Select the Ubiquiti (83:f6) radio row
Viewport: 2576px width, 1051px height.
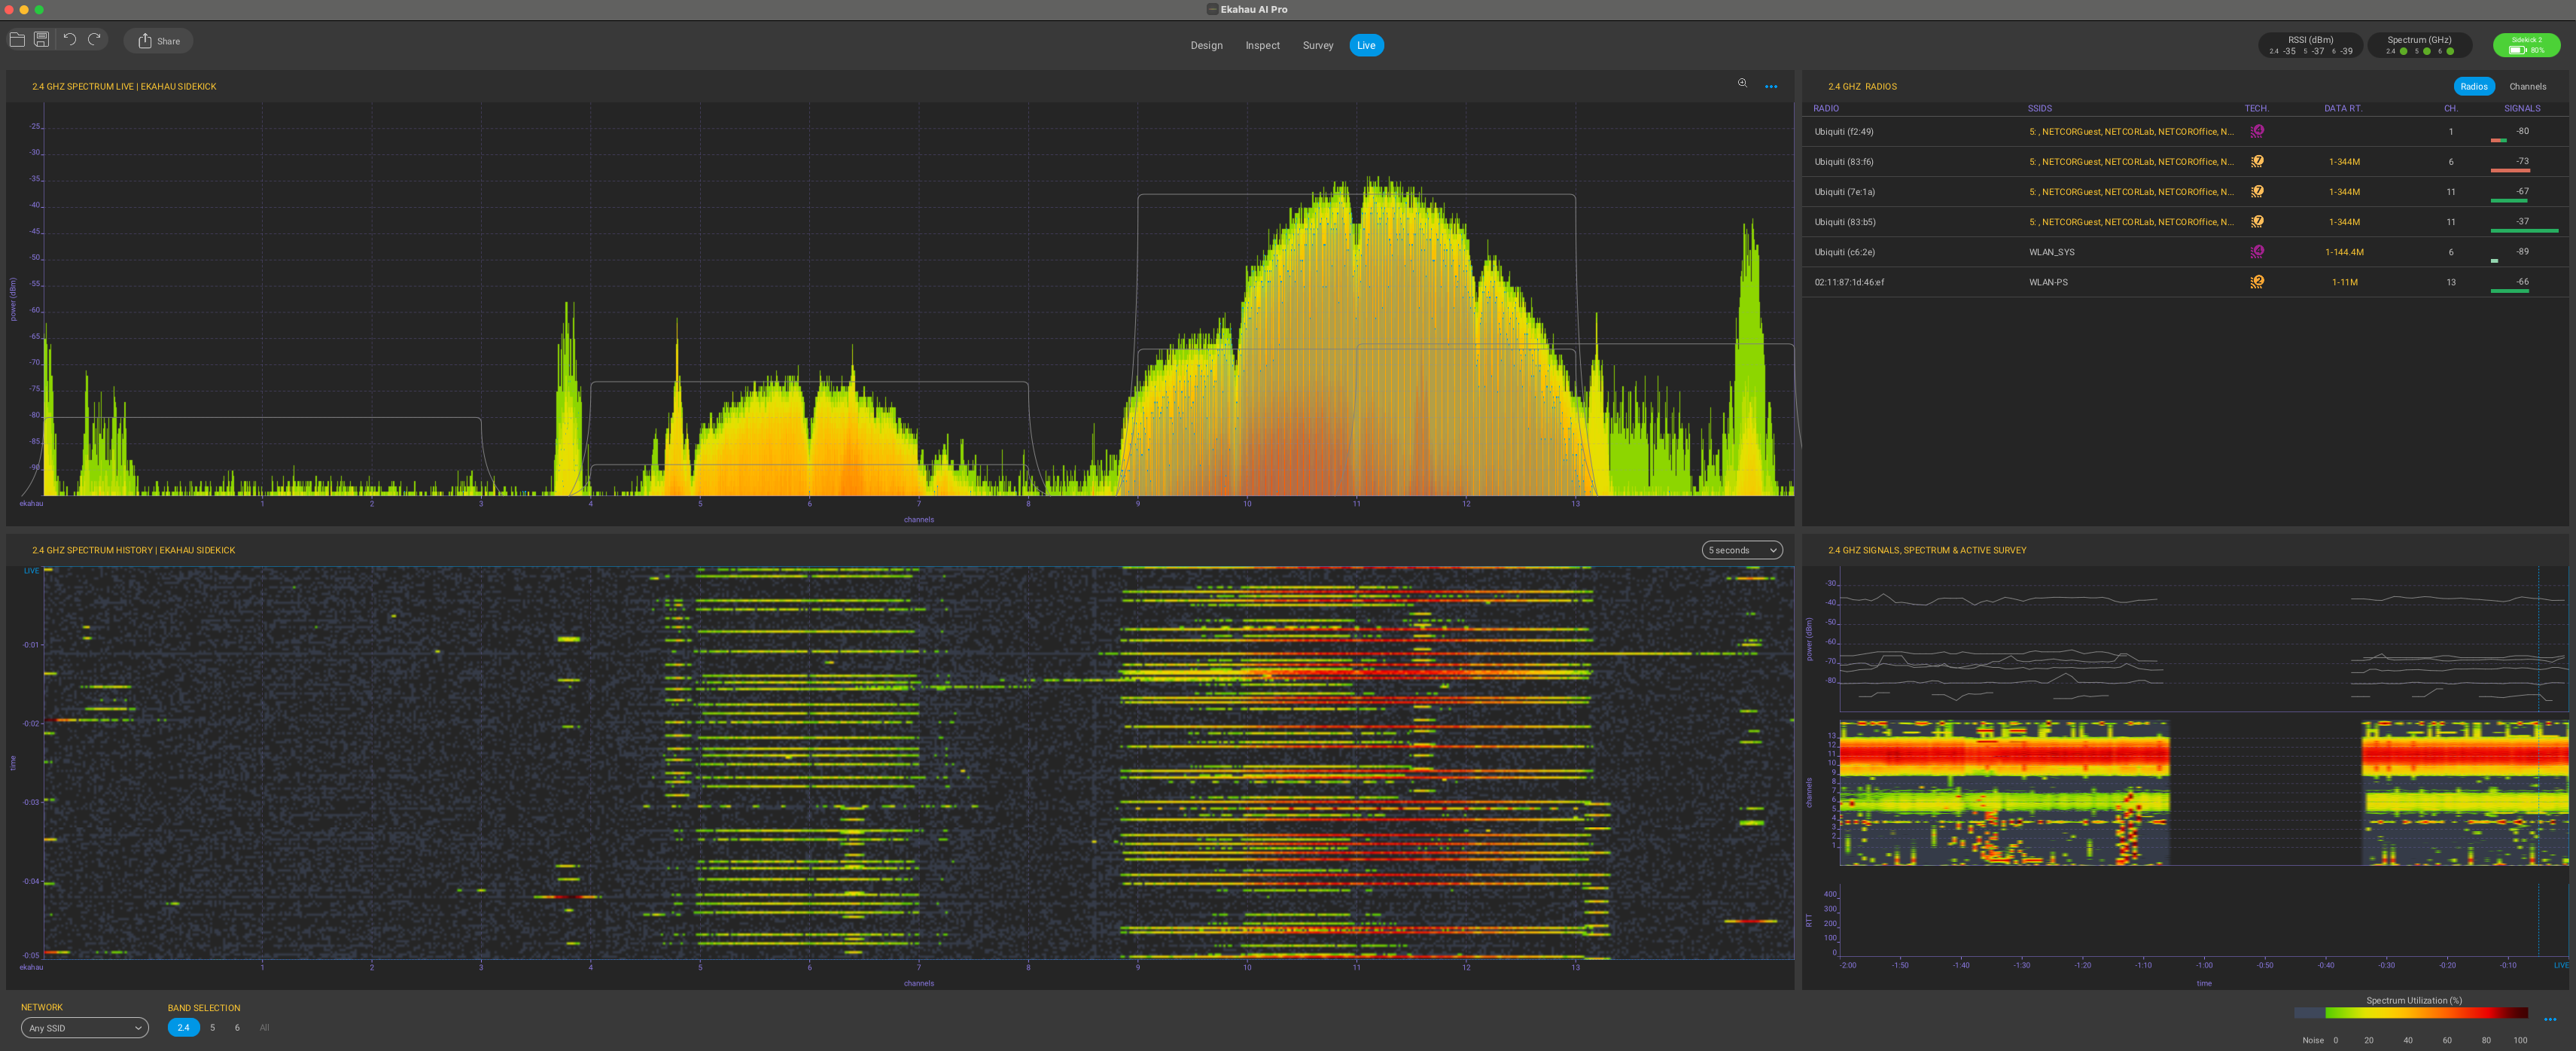pyautogui.click(x=2185, y=161)
